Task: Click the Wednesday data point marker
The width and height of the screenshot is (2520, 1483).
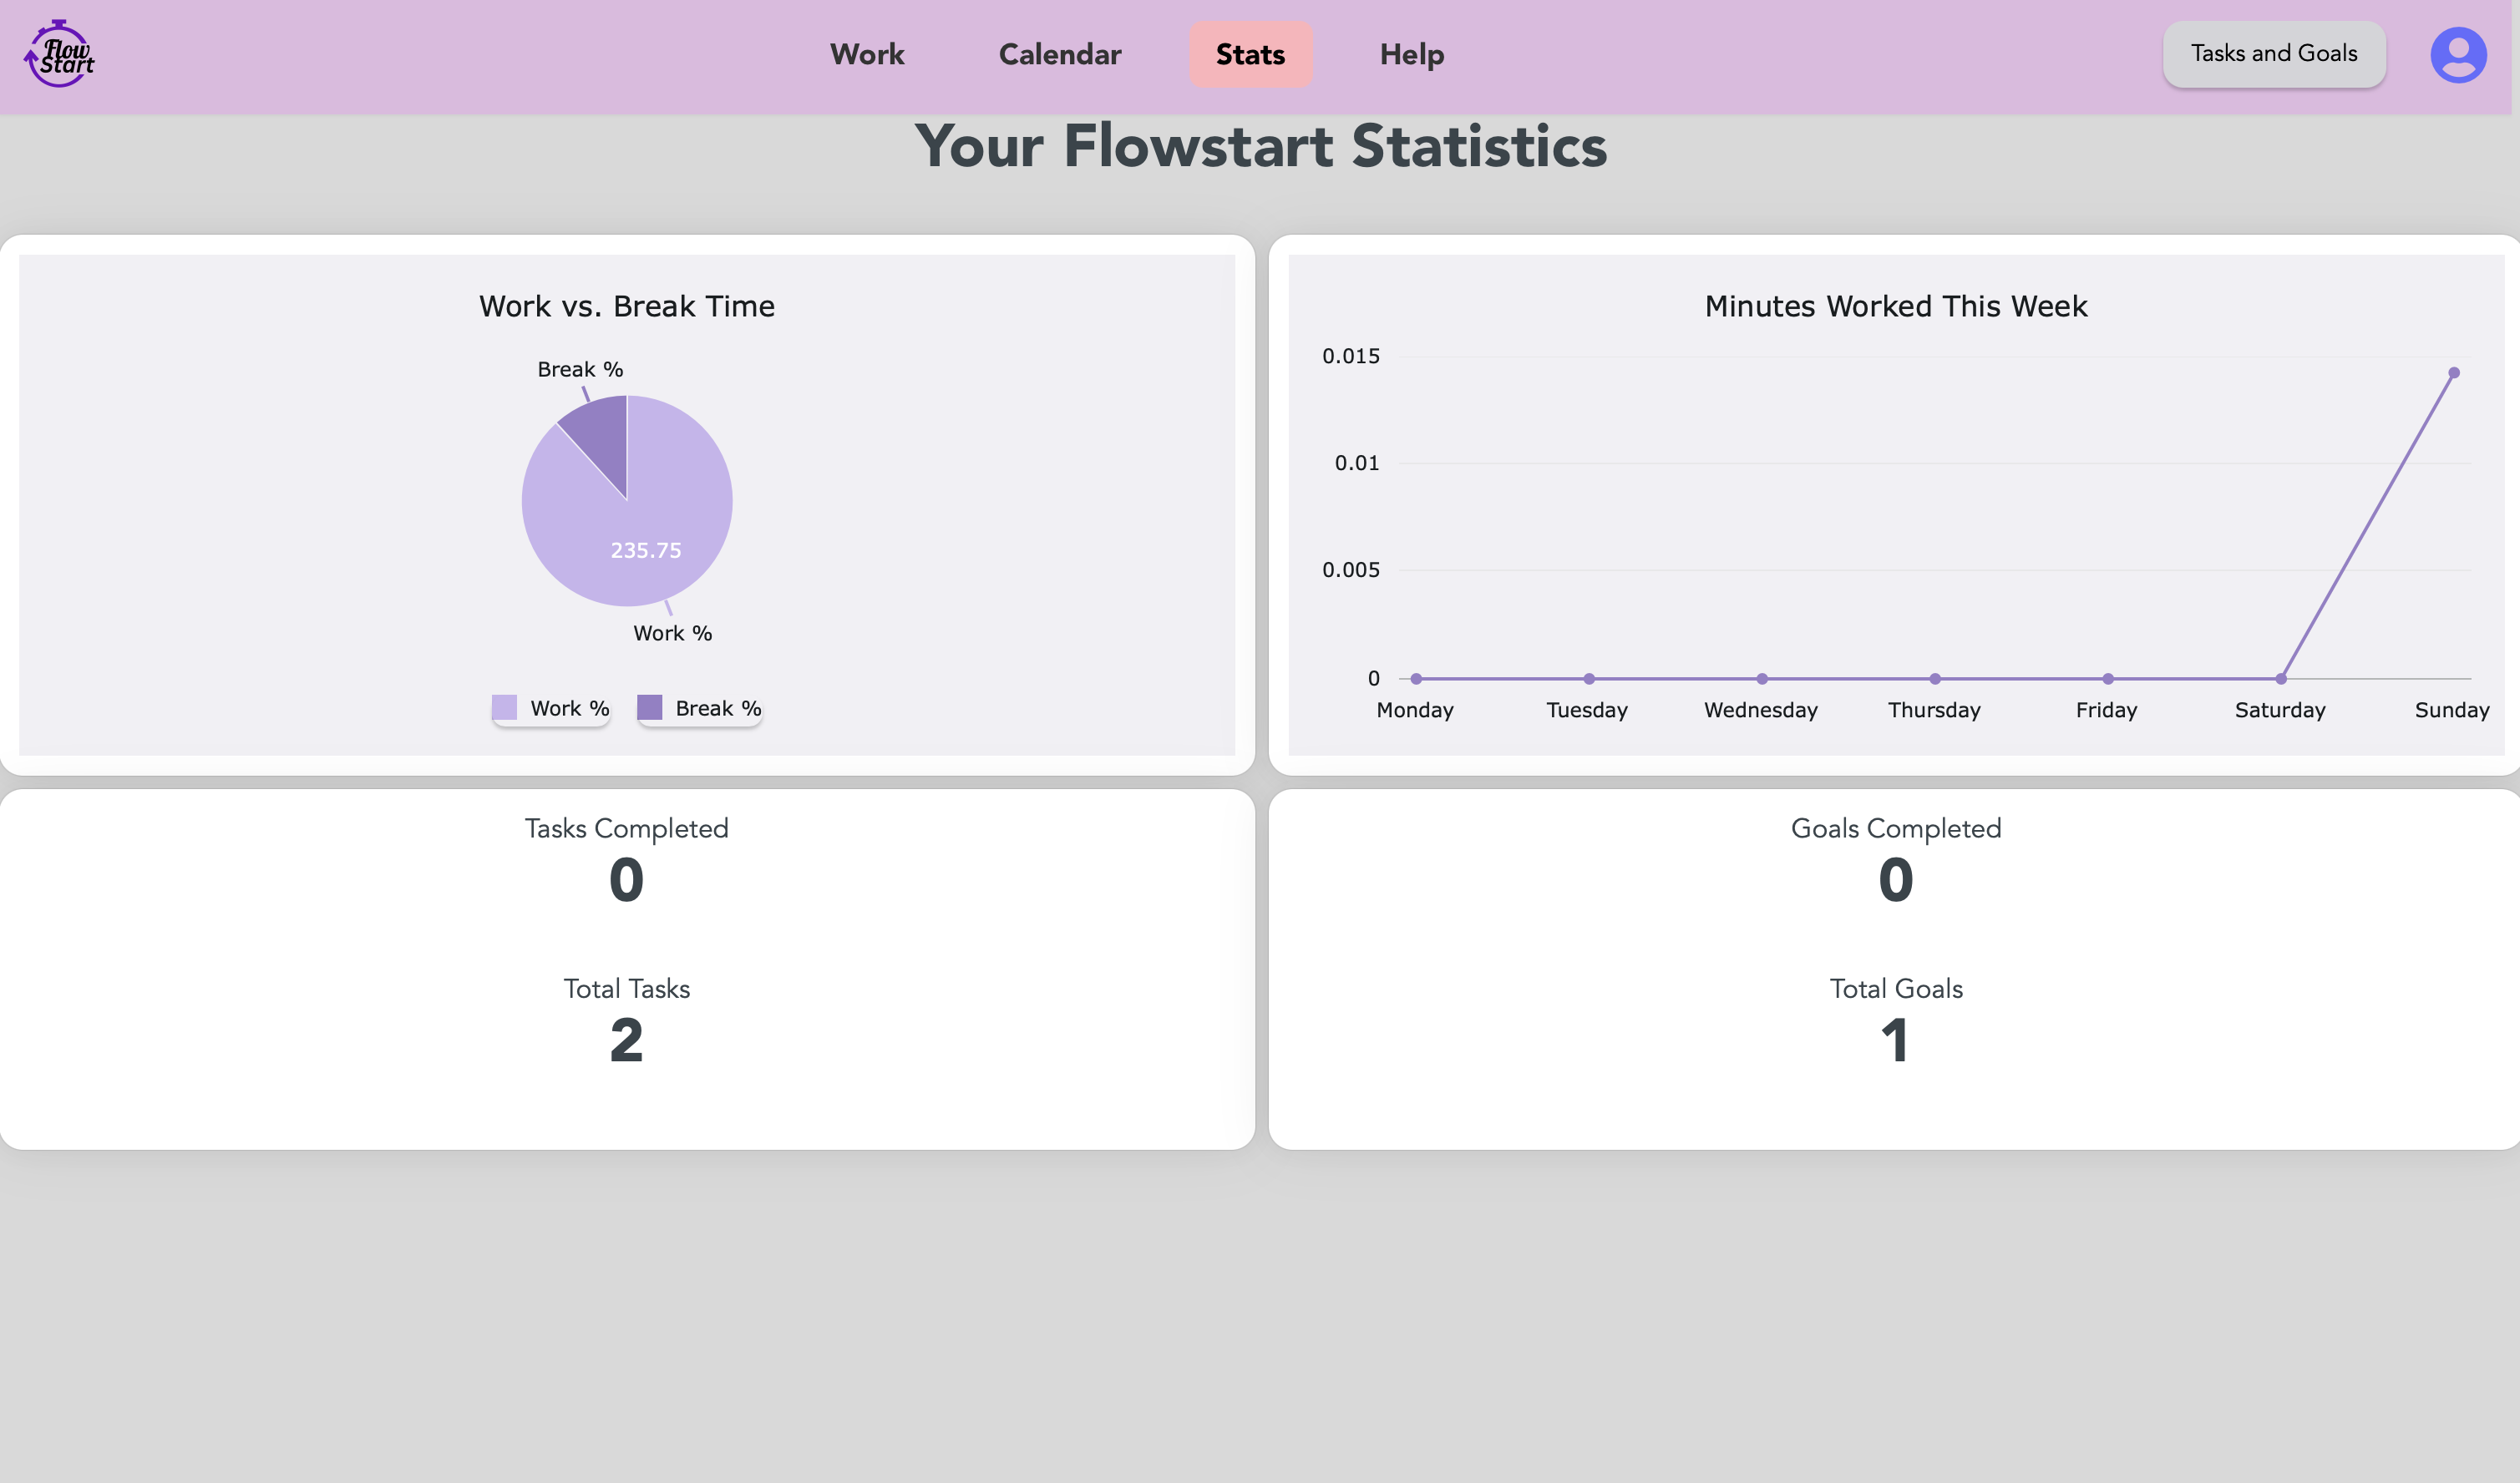Action: (x=1762, y=679)
